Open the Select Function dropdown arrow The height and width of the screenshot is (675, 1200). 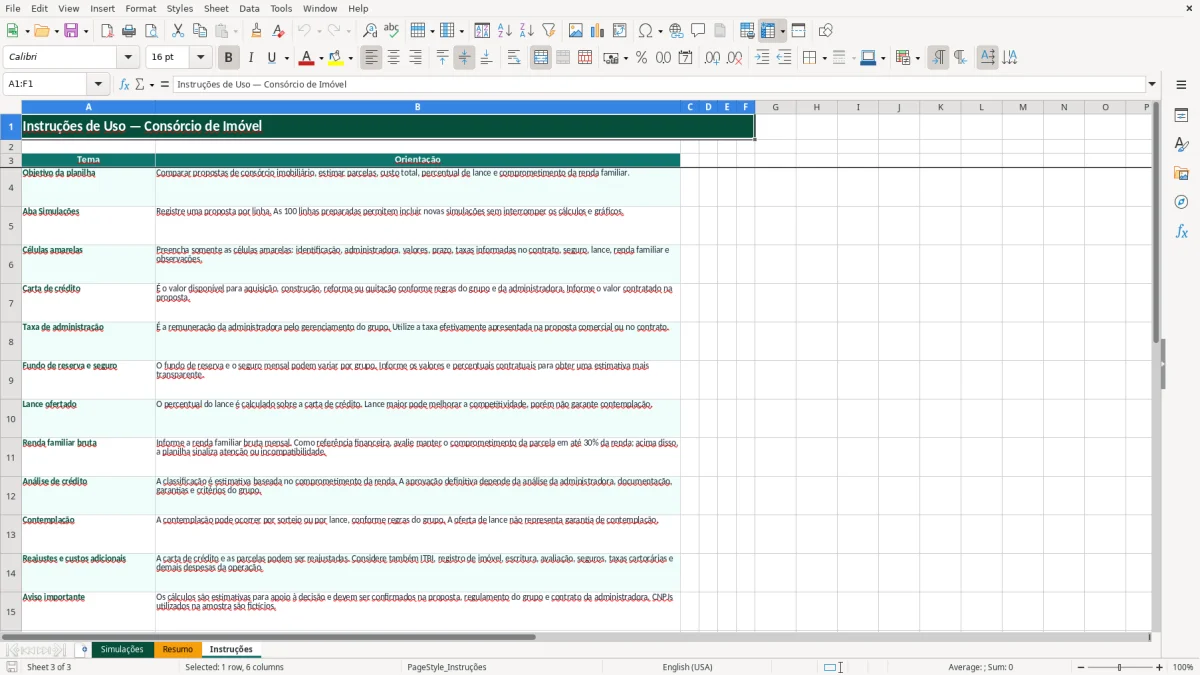(x=152, y=84)
